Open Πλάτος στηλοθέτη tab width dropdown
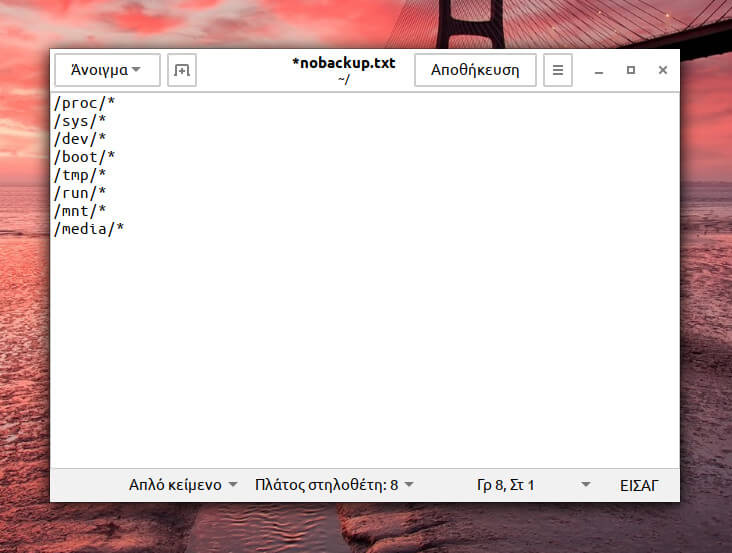The width and height of the screenshot is (732, 553). (334, 485)
